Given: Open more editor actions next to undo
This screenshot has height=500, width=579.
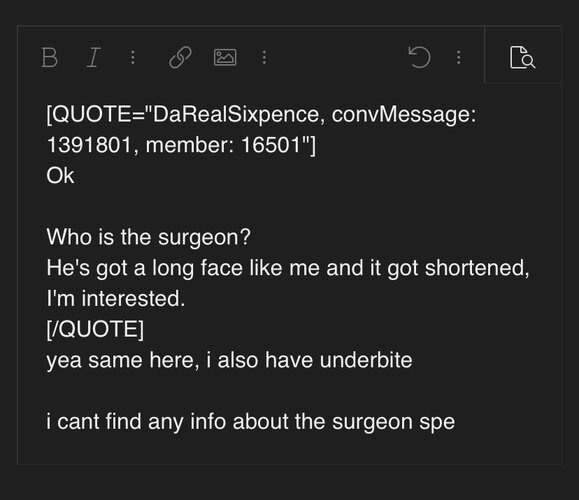Looking at the screenshot, I should coord(459,58).
